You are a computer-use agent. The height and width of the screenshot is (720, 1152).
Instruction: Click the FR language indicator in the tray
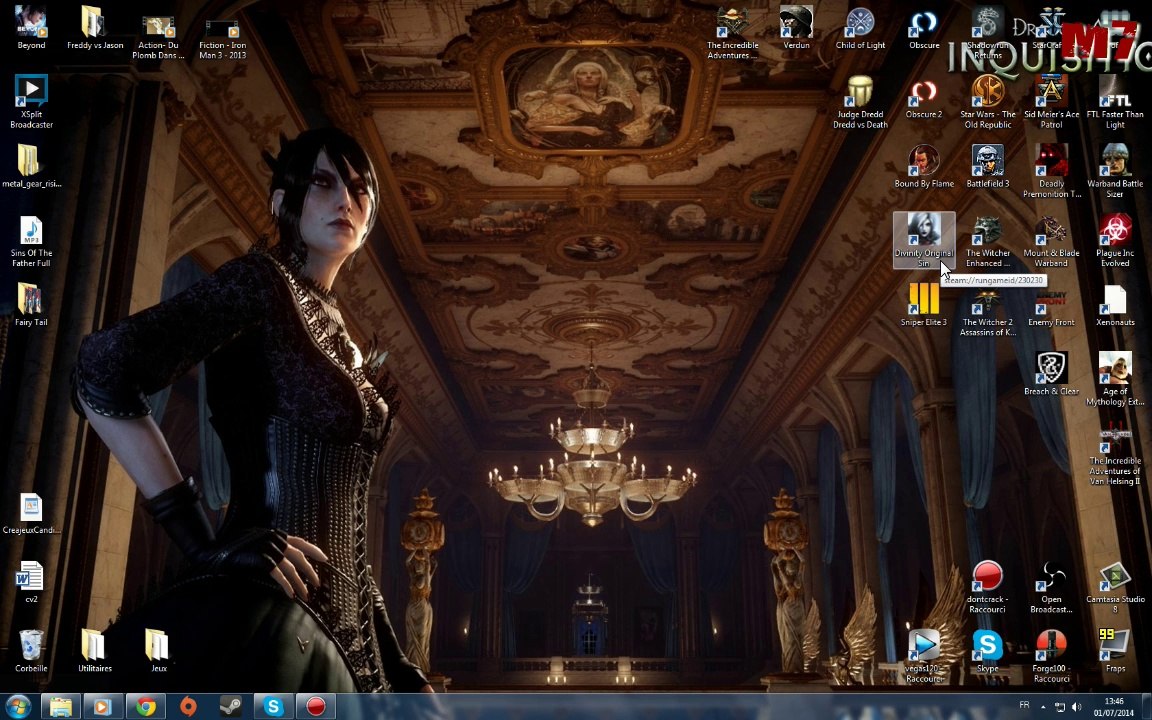click(1024, 705)
